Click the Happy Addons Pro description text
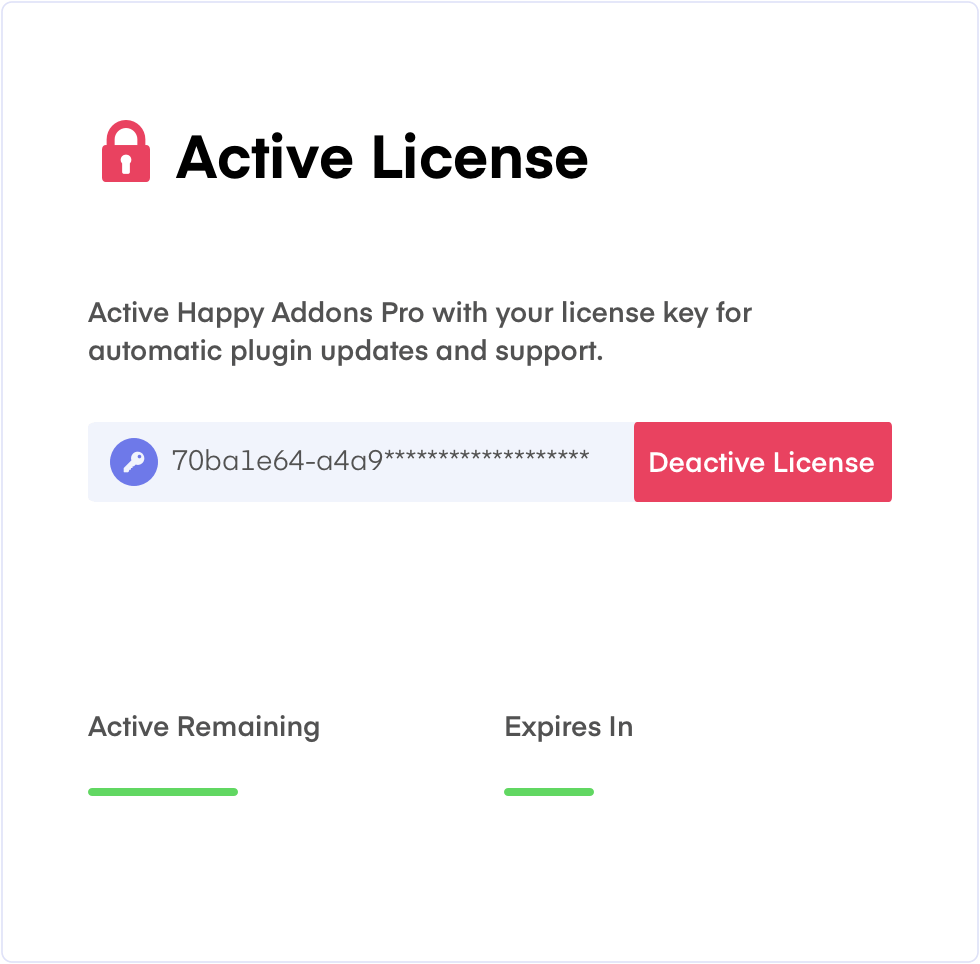This screenshot has width=980, height=964. [419, 332]
